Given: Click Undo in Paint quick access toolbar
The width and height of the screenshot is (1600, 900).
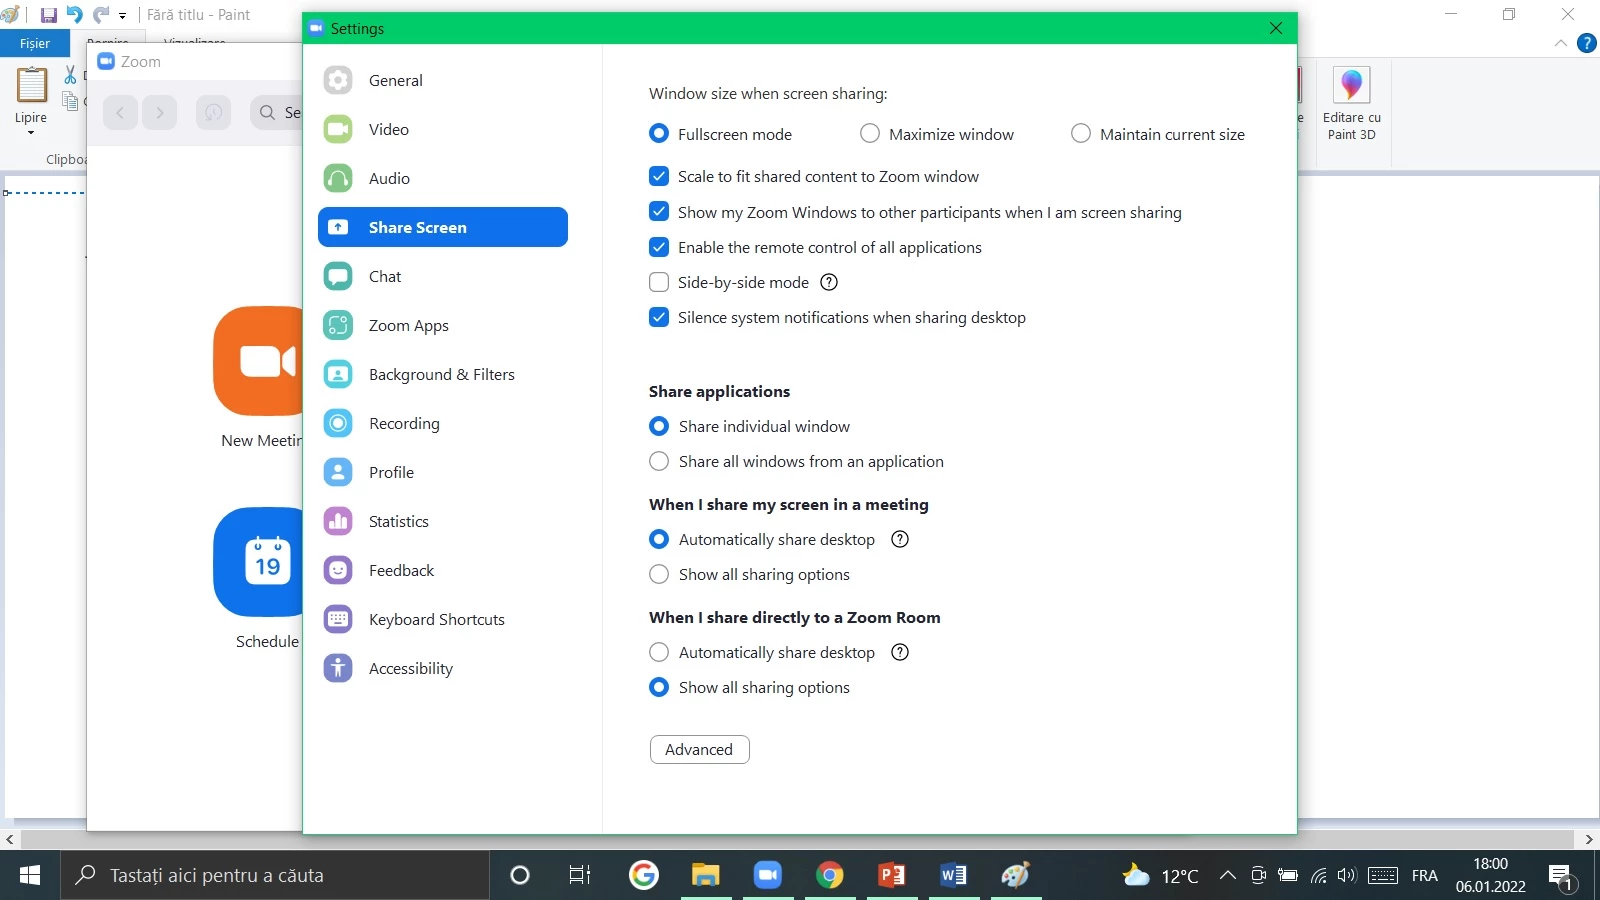Looking at the screenshot, I should click(74, 15).
